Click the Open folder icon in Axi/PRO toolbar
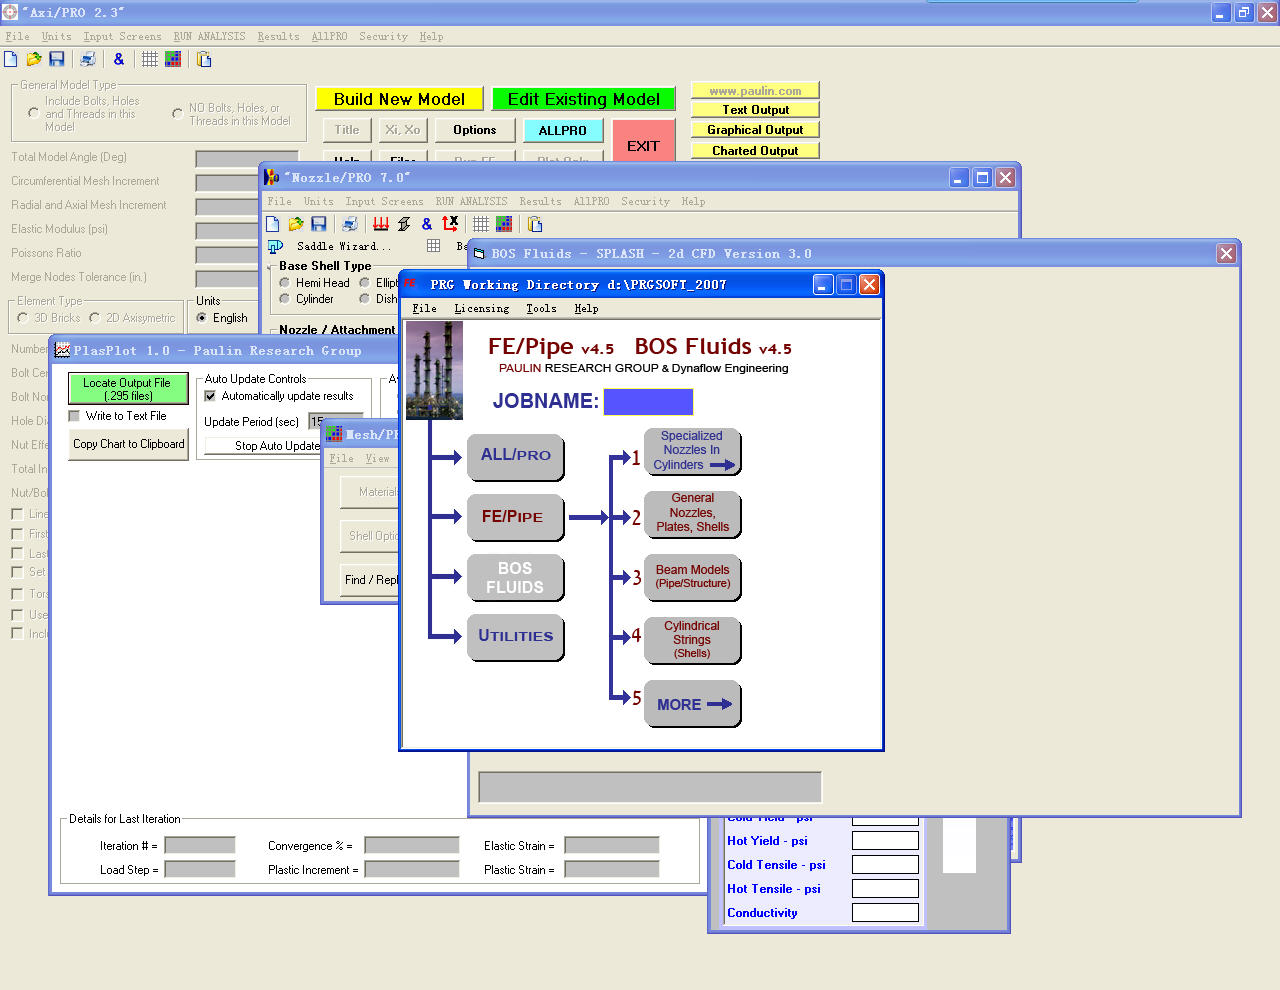1280x990 pixels. [34, 59]
